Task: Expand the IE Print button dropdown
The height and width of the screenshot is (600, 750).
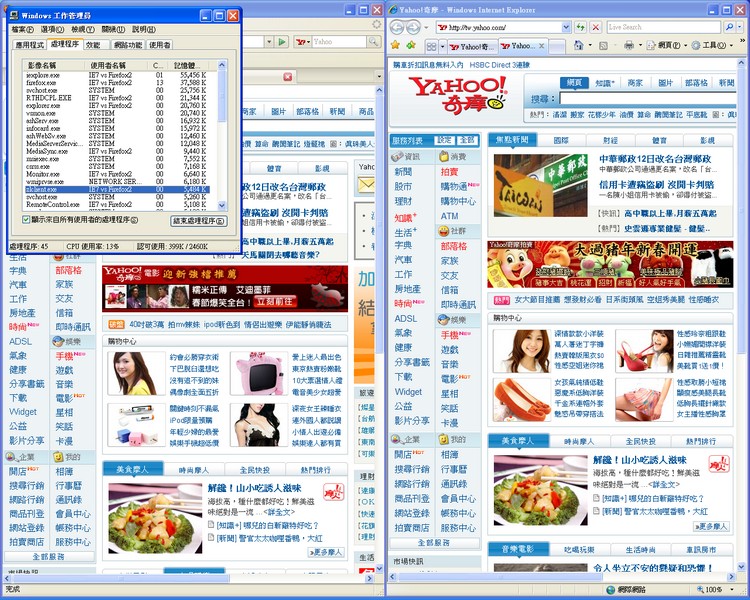Action: (640, 45)
